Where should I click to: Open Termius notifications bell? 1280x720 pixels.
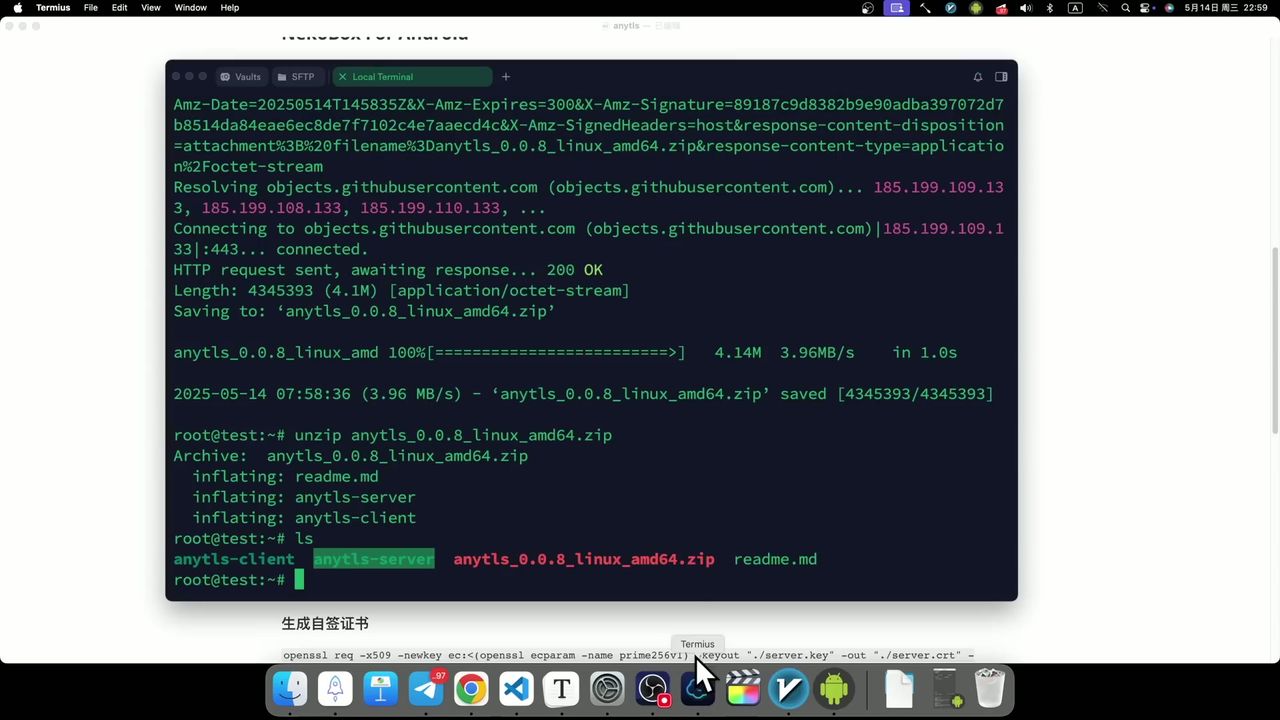coord(978,77)
